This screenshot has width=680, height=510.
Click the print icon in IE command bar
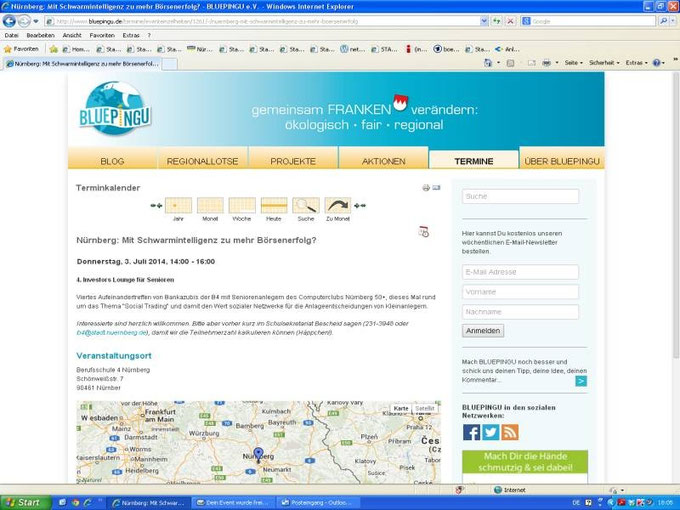pos(546,63)
